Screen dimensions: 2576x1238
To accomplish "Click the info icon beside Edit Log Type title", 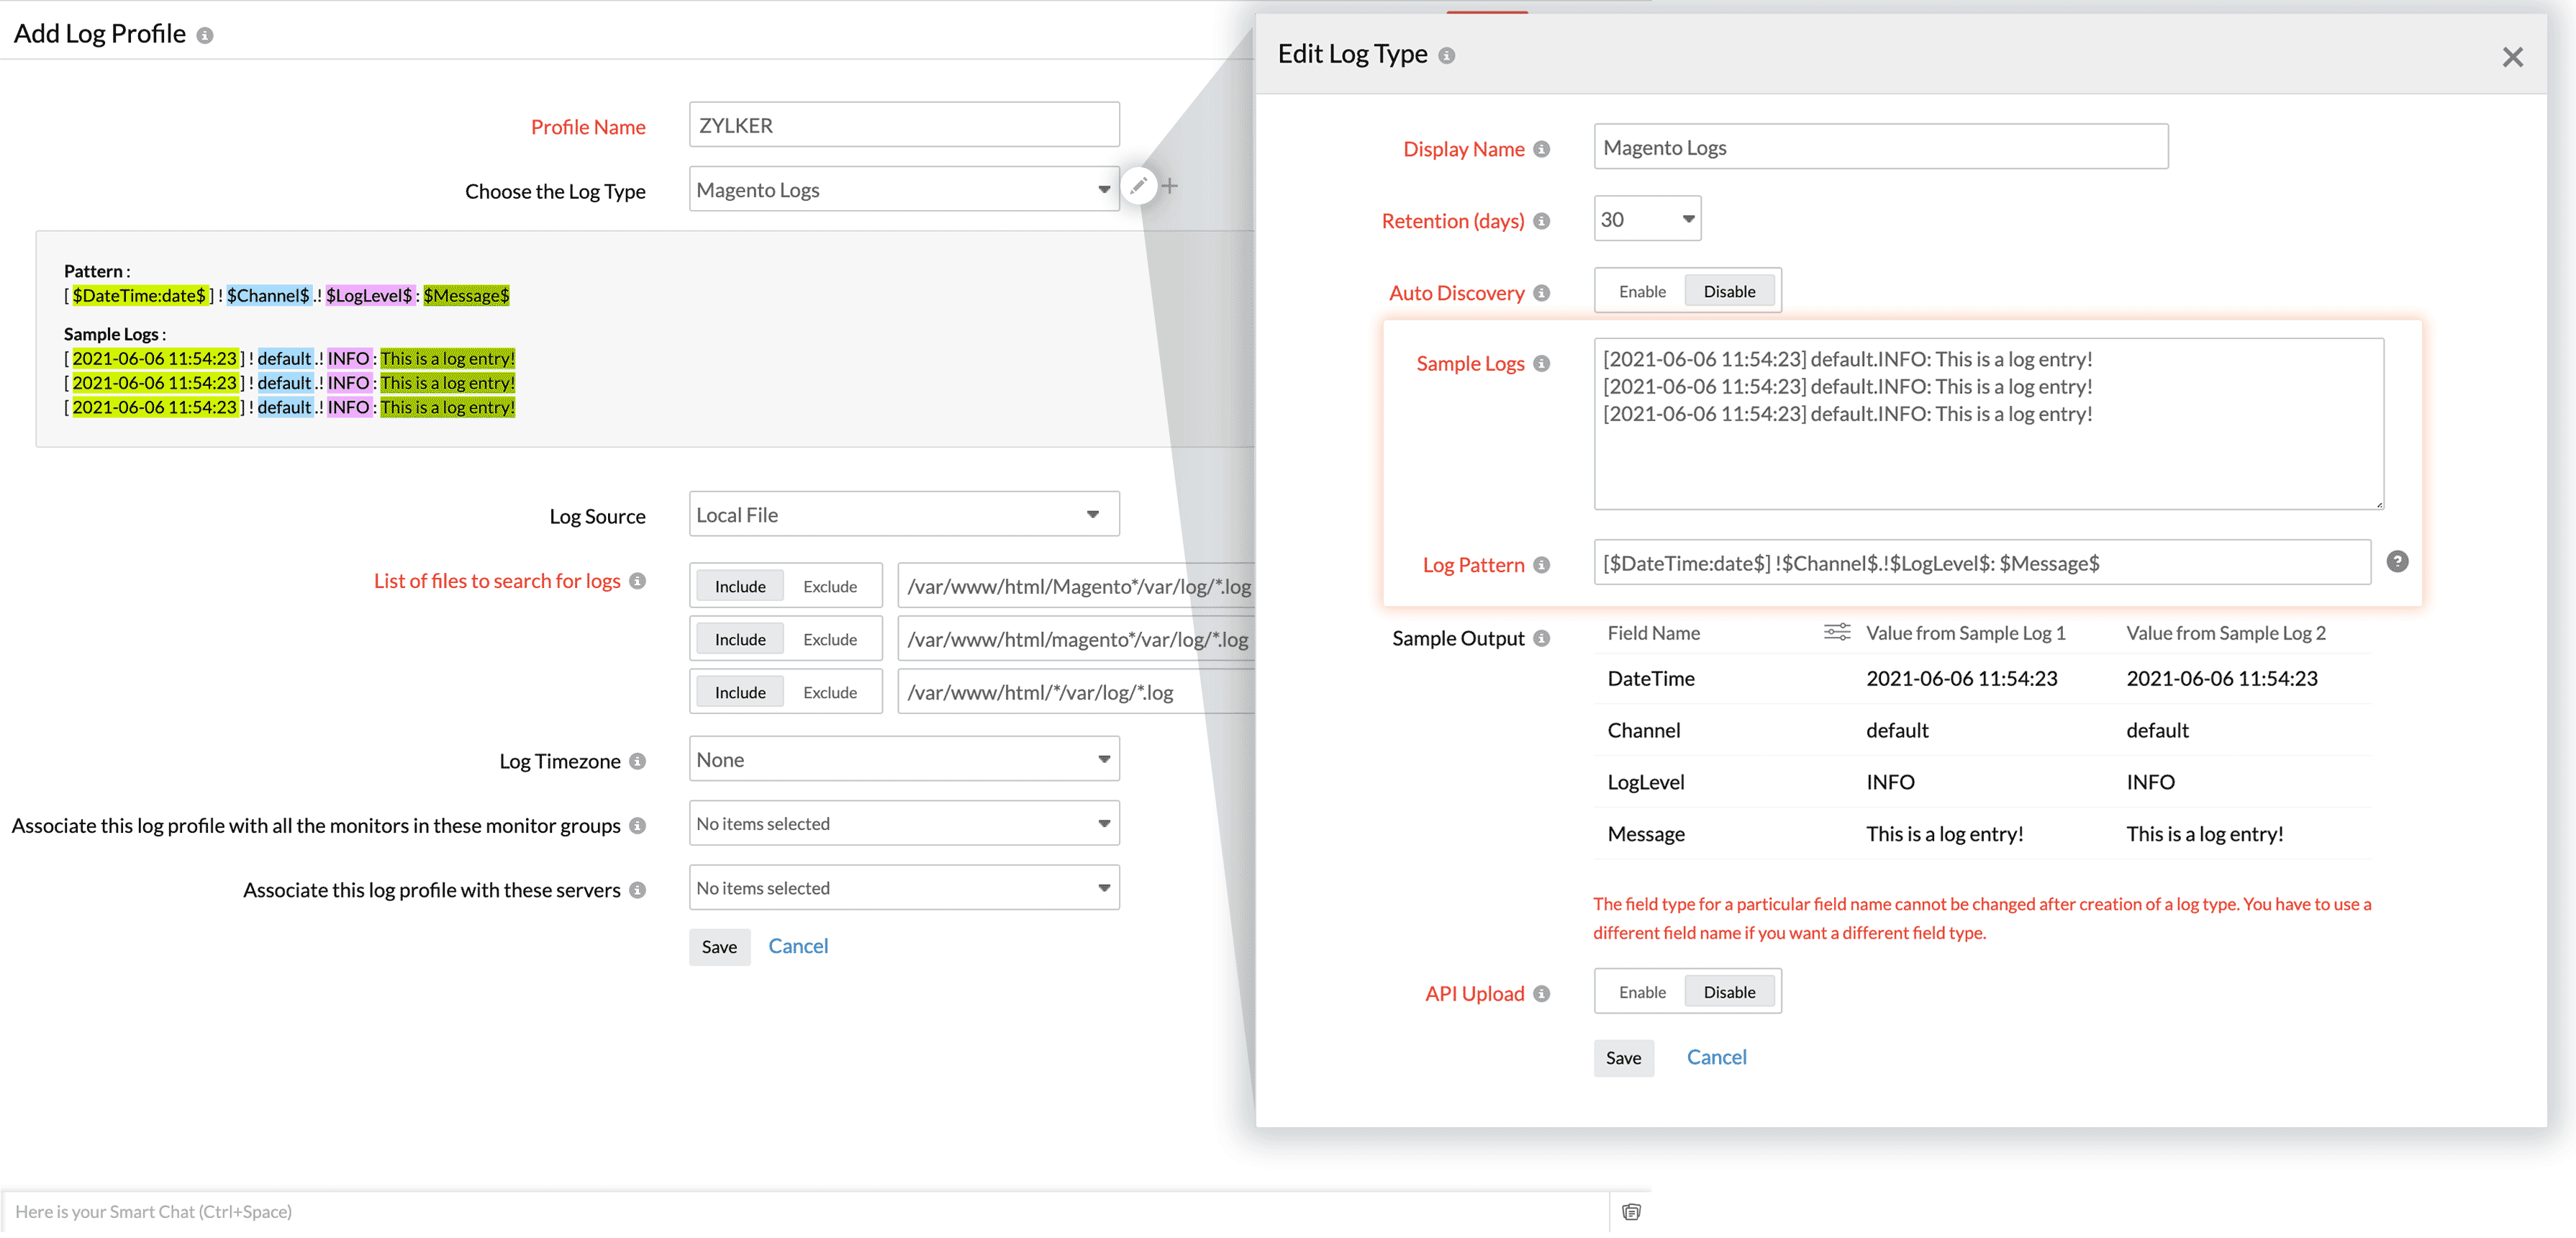I will [x=1446, y=56].
